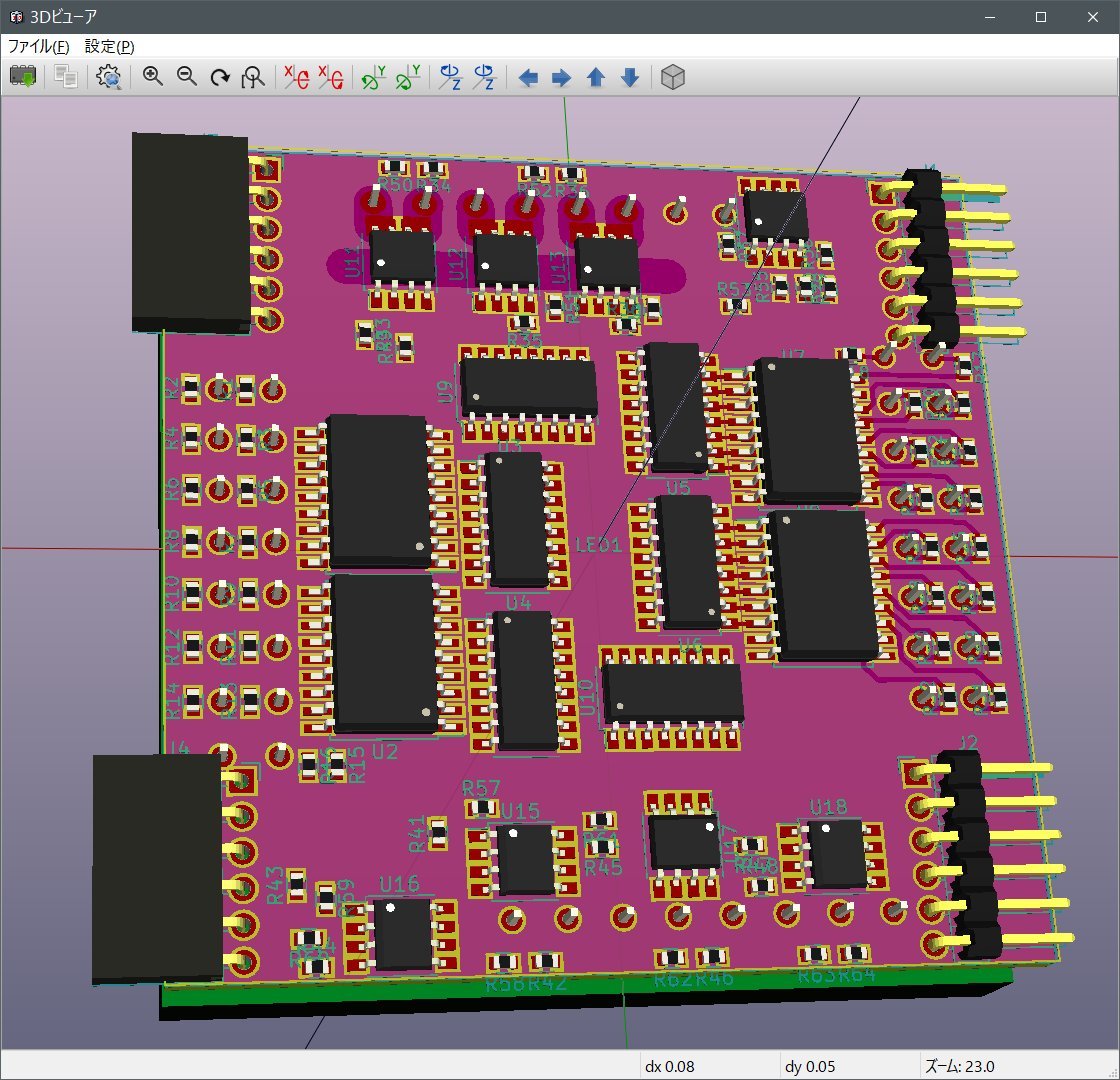
Task: Click the fit in page icon
Action: pos(254,77)
